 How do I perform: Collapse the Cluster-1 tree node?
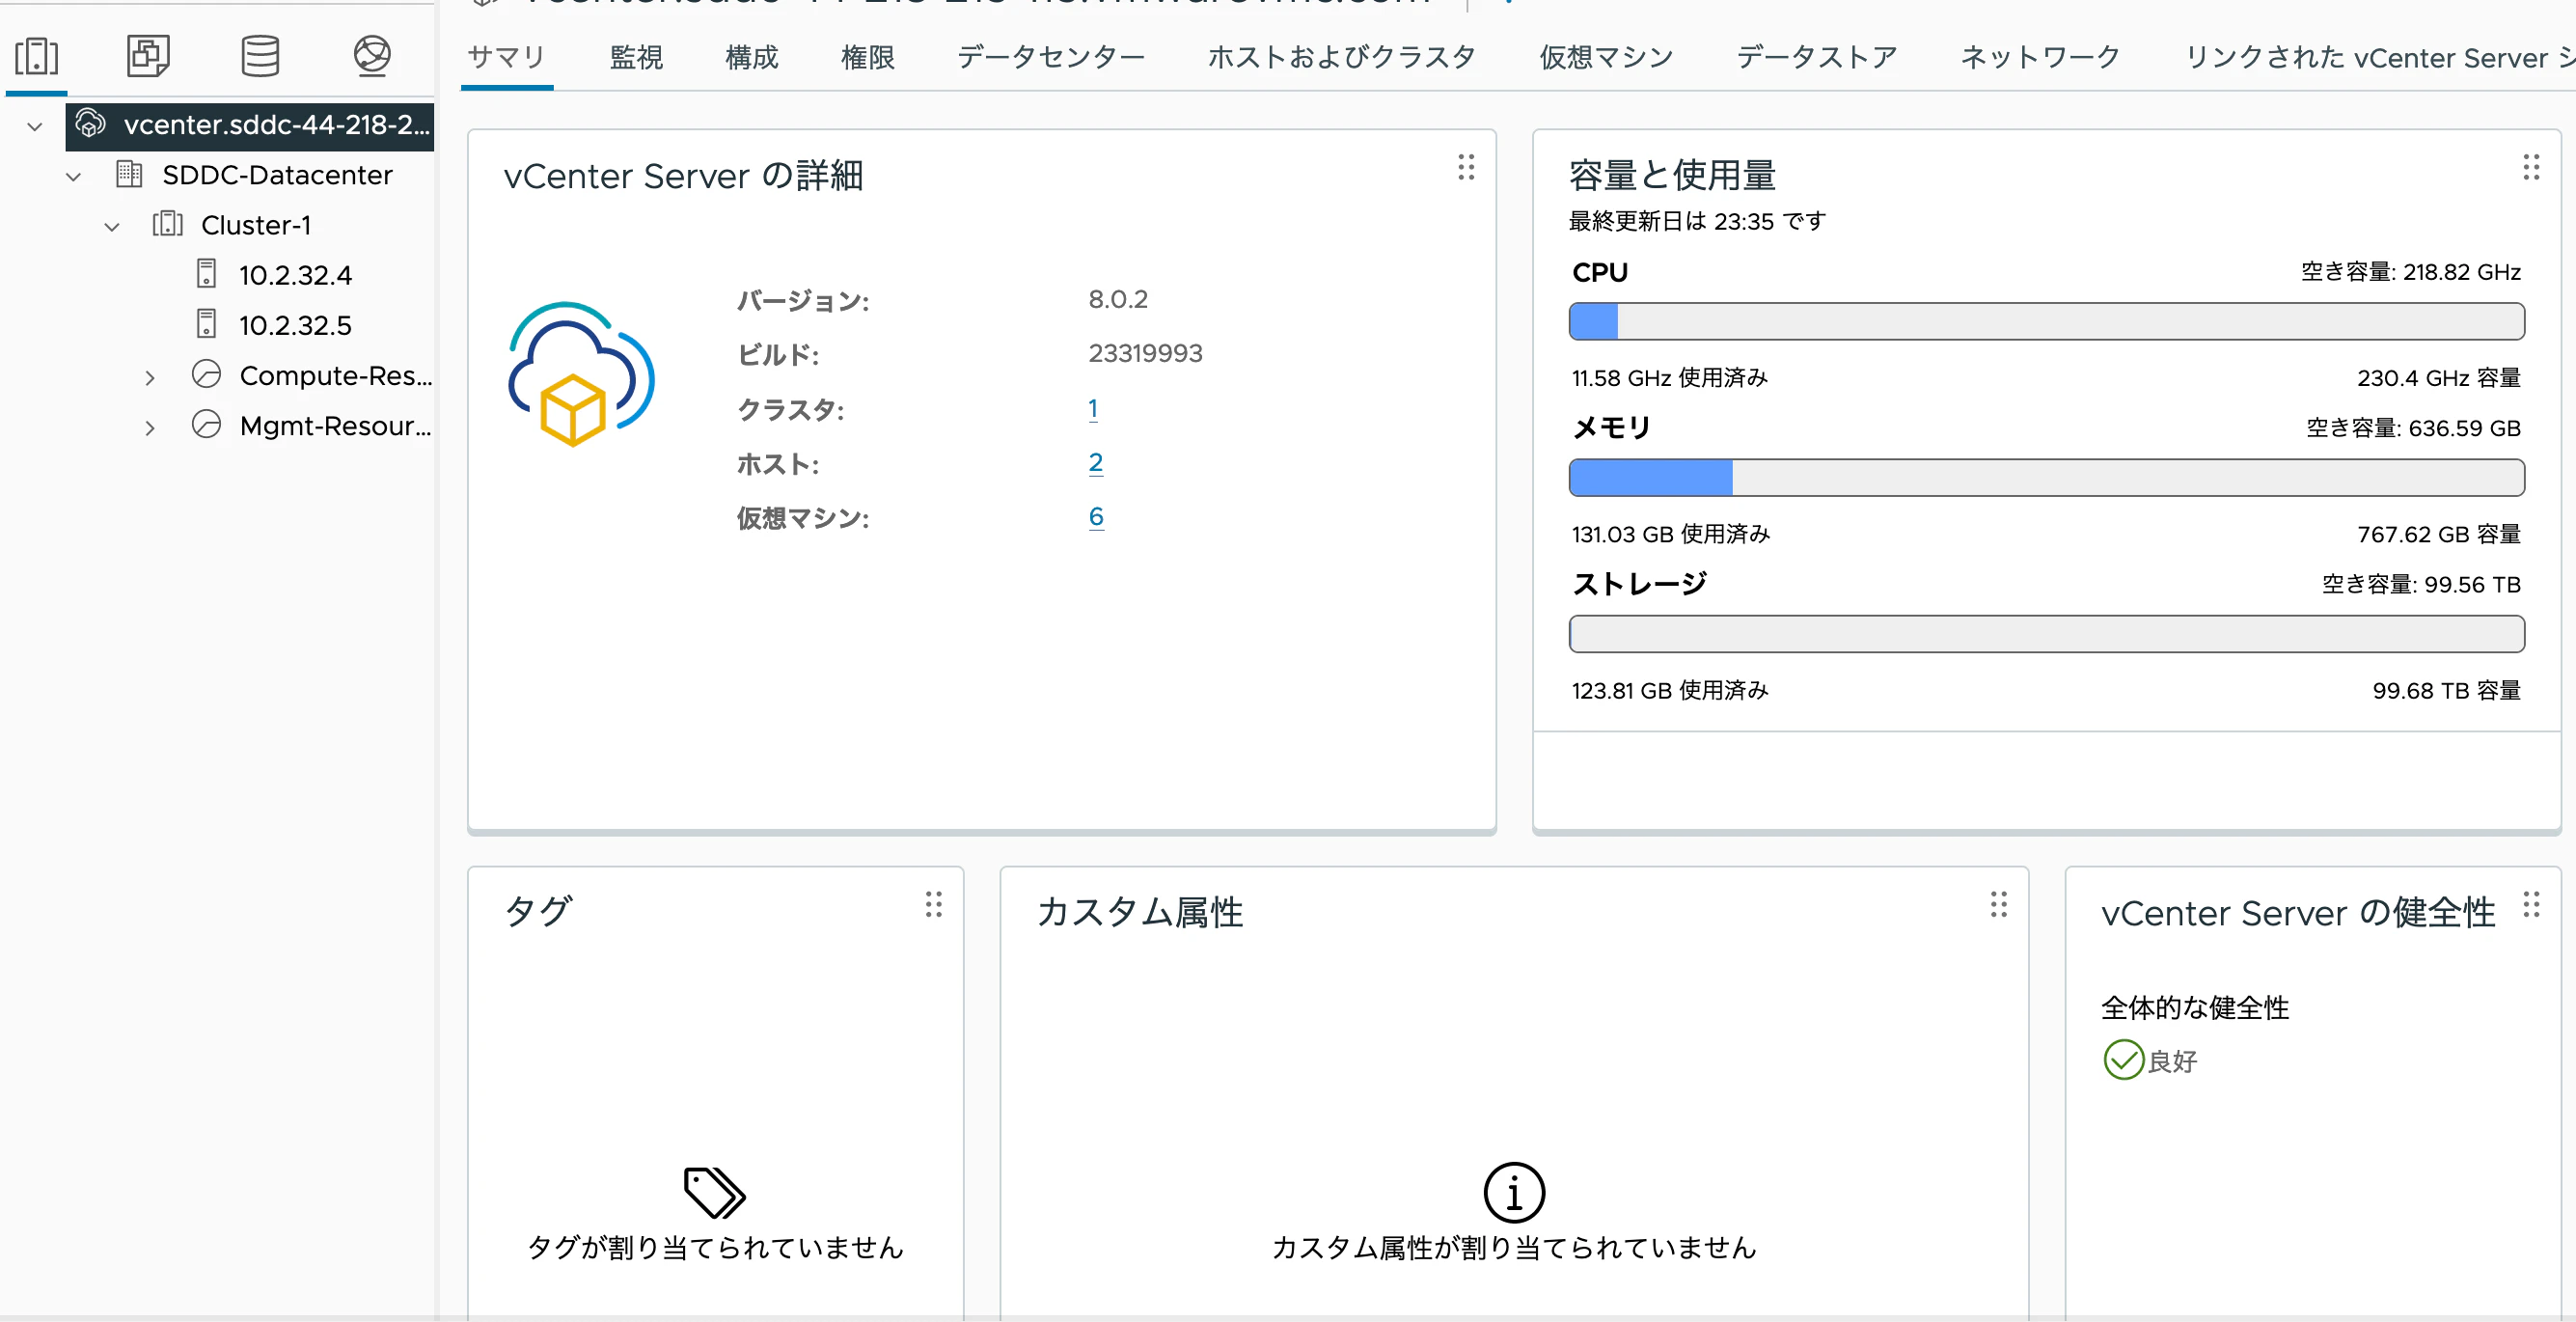[112, 227]
